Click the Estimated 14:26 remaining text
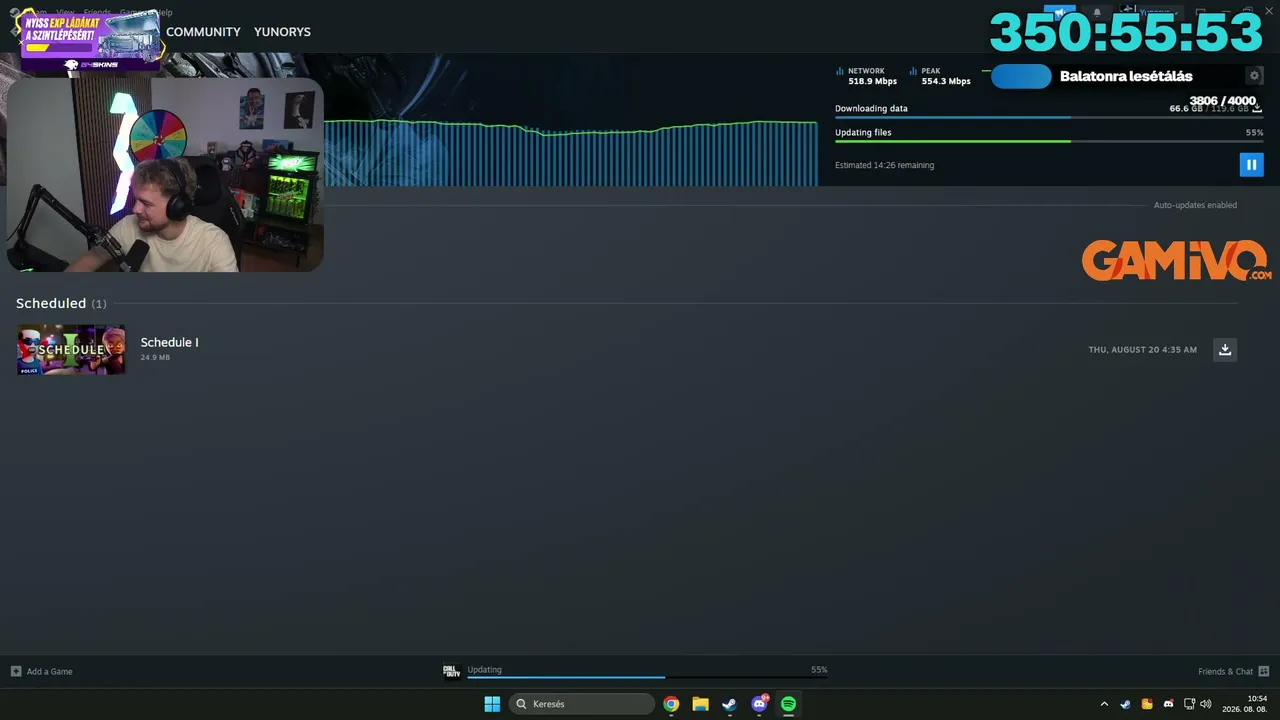1280x720 pixels. (x=884, y=165)
